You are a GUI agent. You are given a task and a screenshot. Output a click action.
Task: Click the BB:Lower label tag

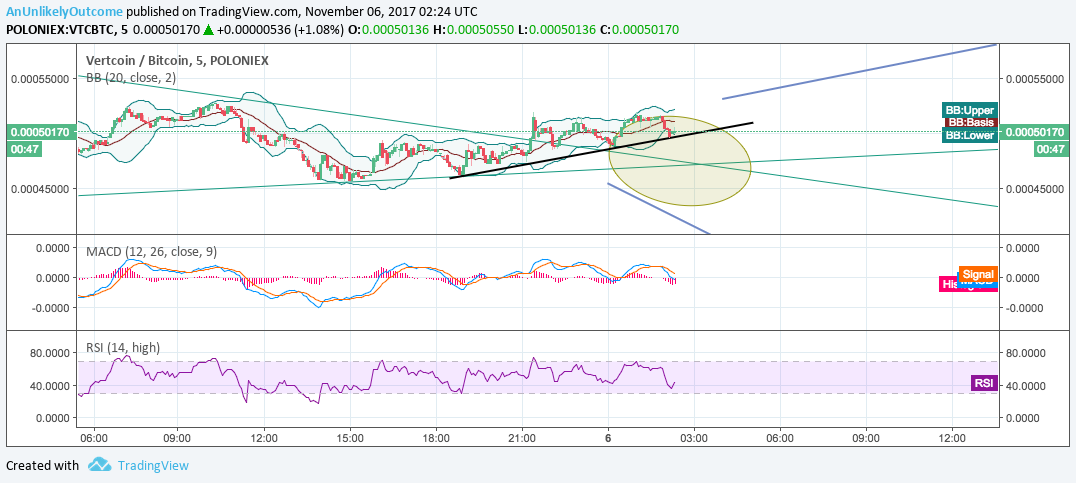969,135
